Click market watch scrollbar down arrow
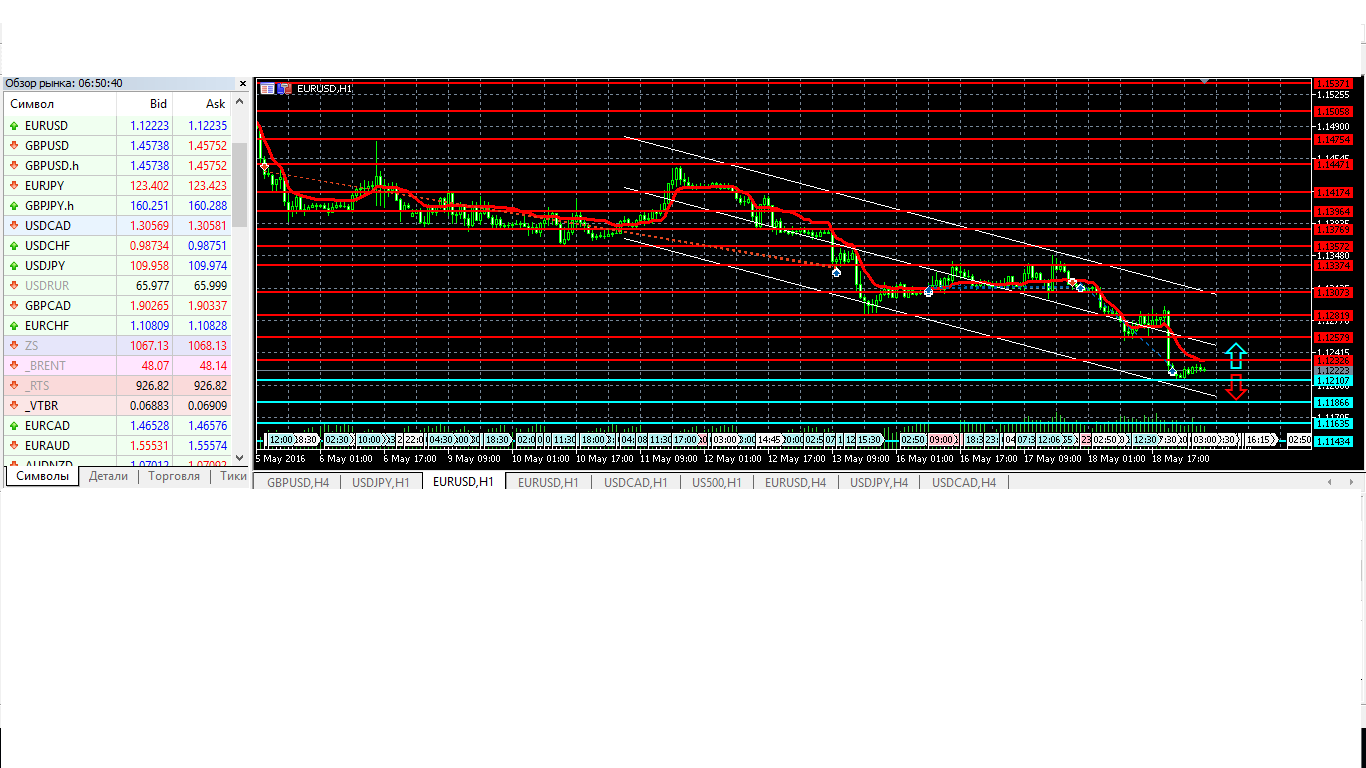The height and width of the screenshot is (768, 1366). tap(240, 458)
